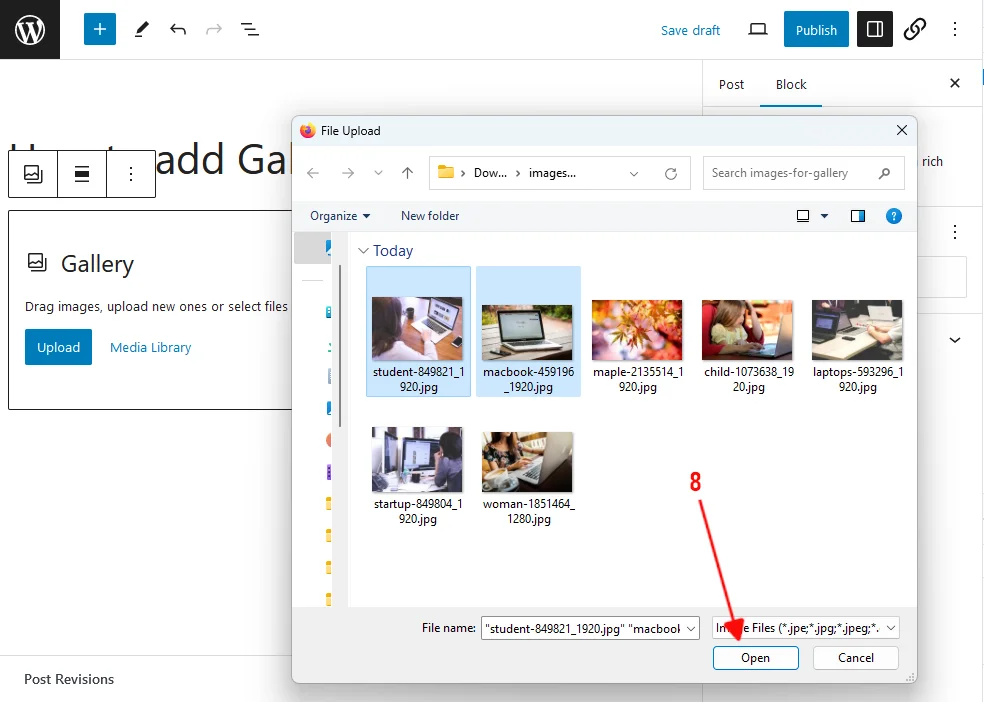
Task: Click the WordPress logo icon
Action: tap(30, 30)
